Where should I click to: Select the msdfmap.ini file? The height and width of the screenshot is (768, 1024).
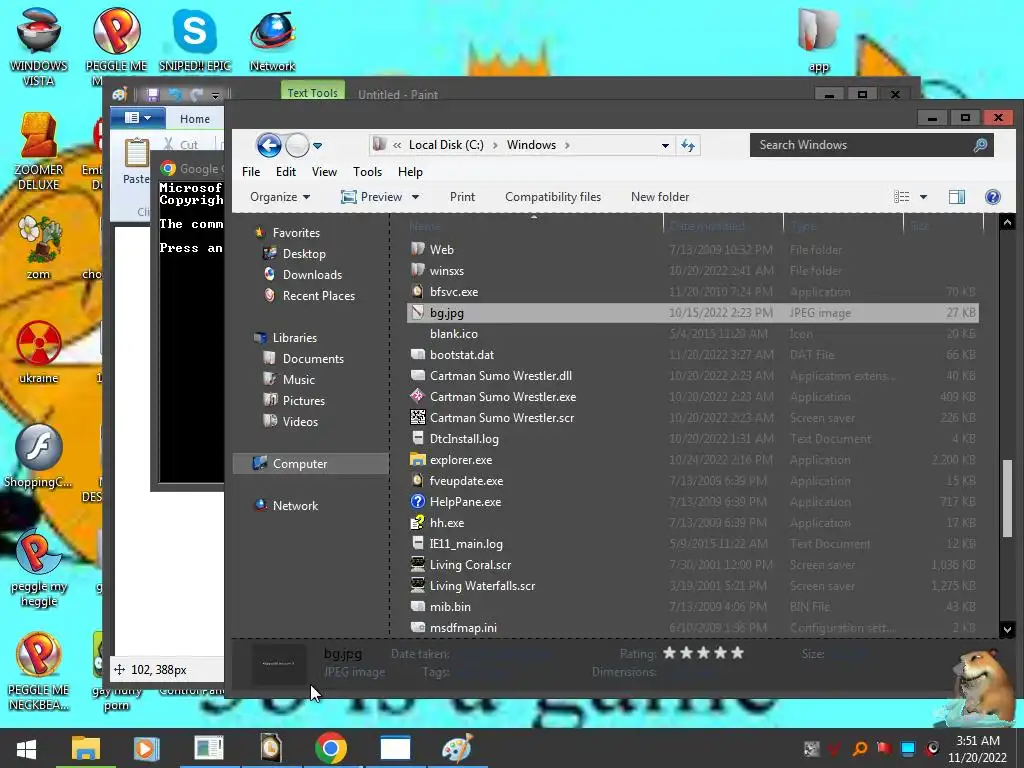pos(463,628)
